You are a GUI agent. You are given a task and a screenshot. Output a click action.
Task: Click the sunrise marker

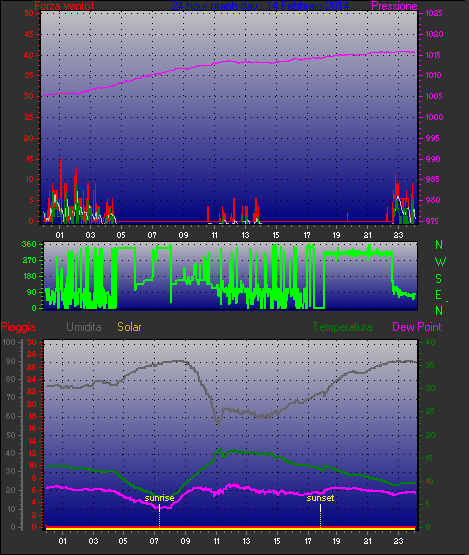pyautogui.click(x=159, y=498)
